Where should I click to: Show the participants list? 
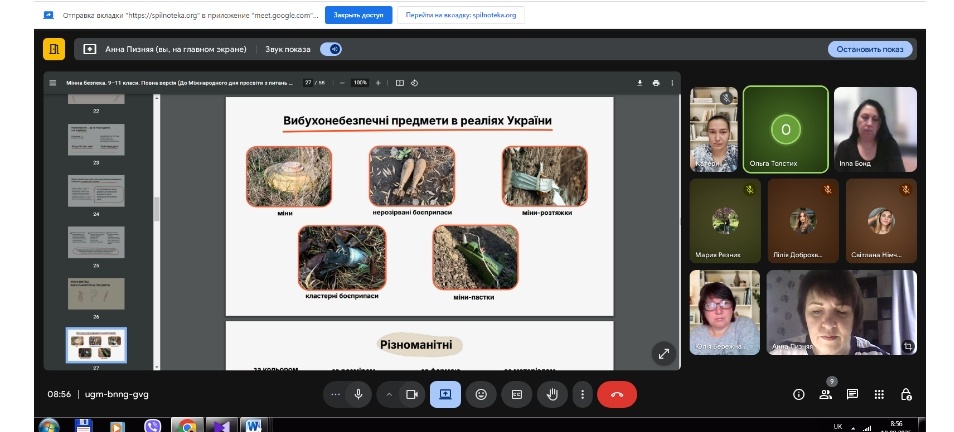[825, 394]
